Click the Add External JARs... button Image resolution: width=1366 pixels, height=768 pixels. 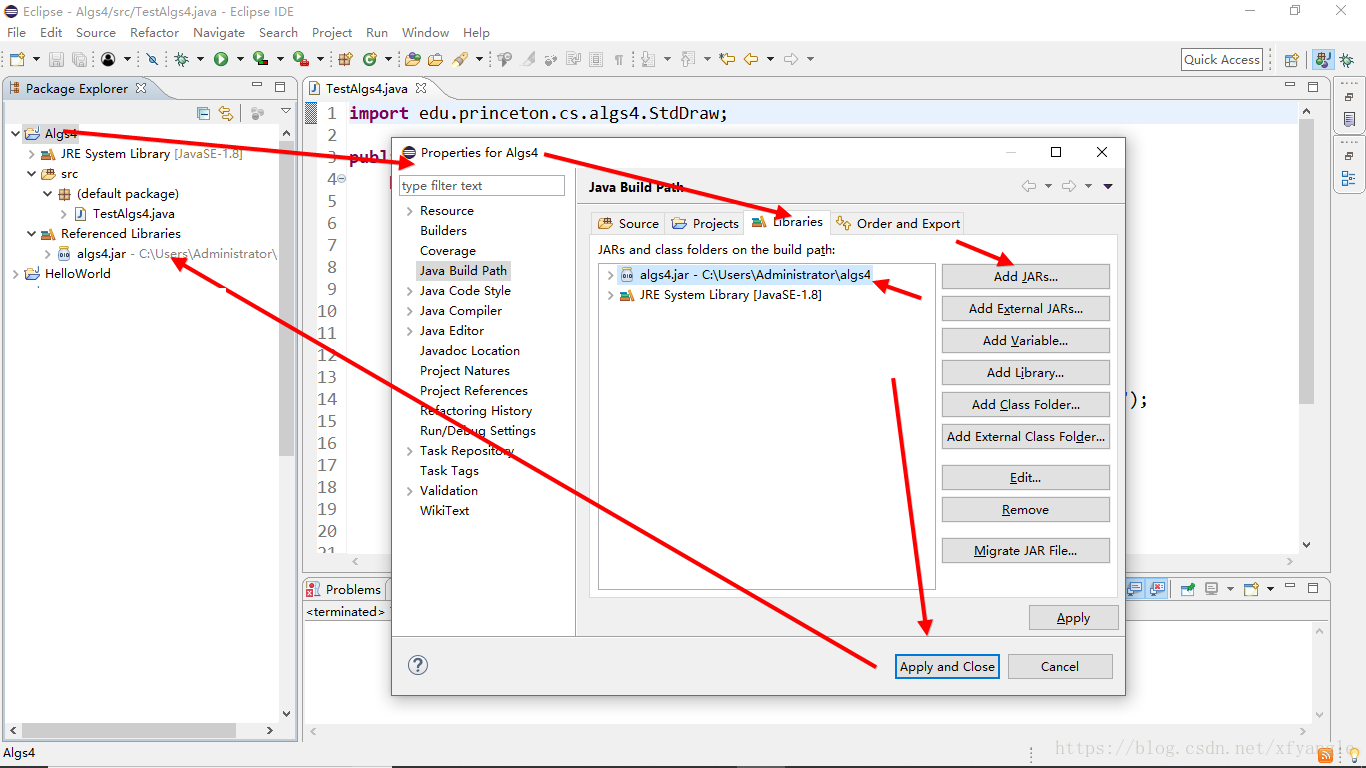[1025, 308]
